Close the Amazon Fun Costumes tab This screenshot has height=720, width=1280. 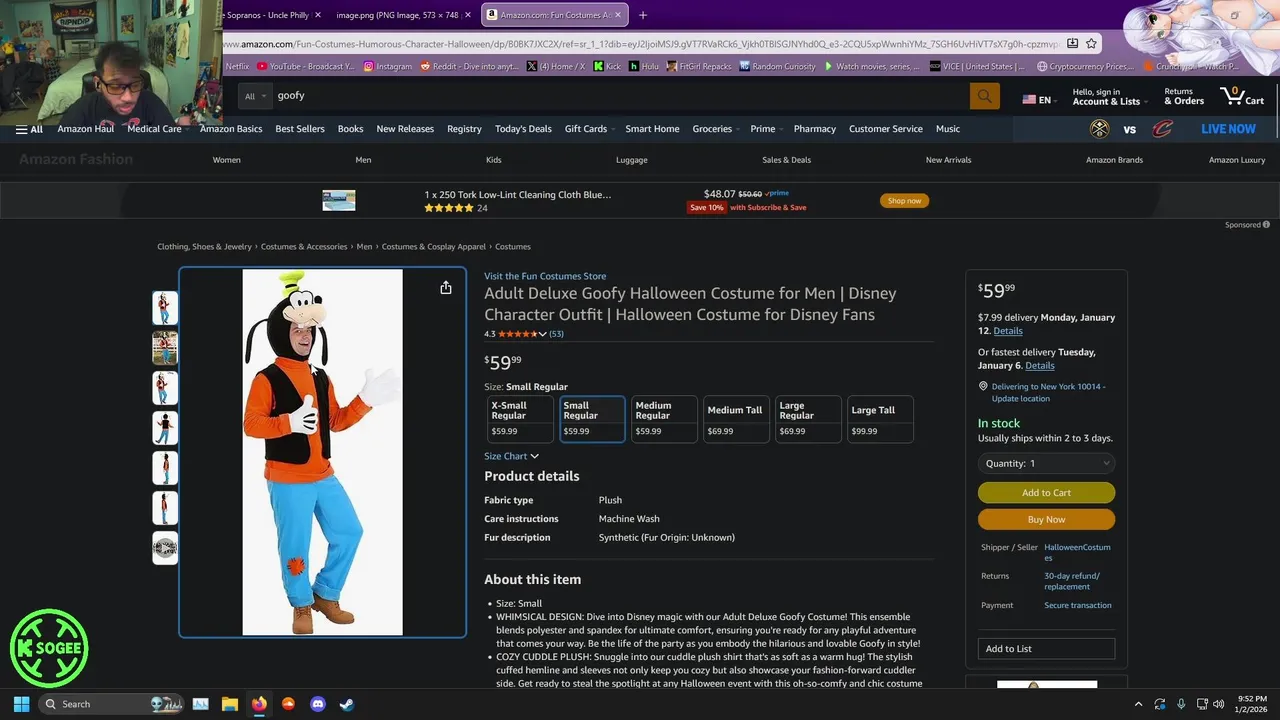[619, 15]
